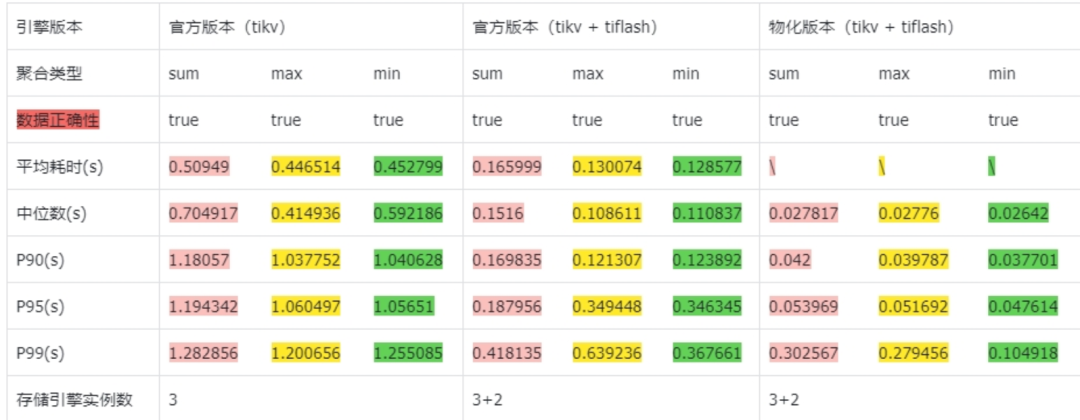1080x420 pixels.
Task: Click the 官方版本 (tikv) column header
Action: (228, 27)
